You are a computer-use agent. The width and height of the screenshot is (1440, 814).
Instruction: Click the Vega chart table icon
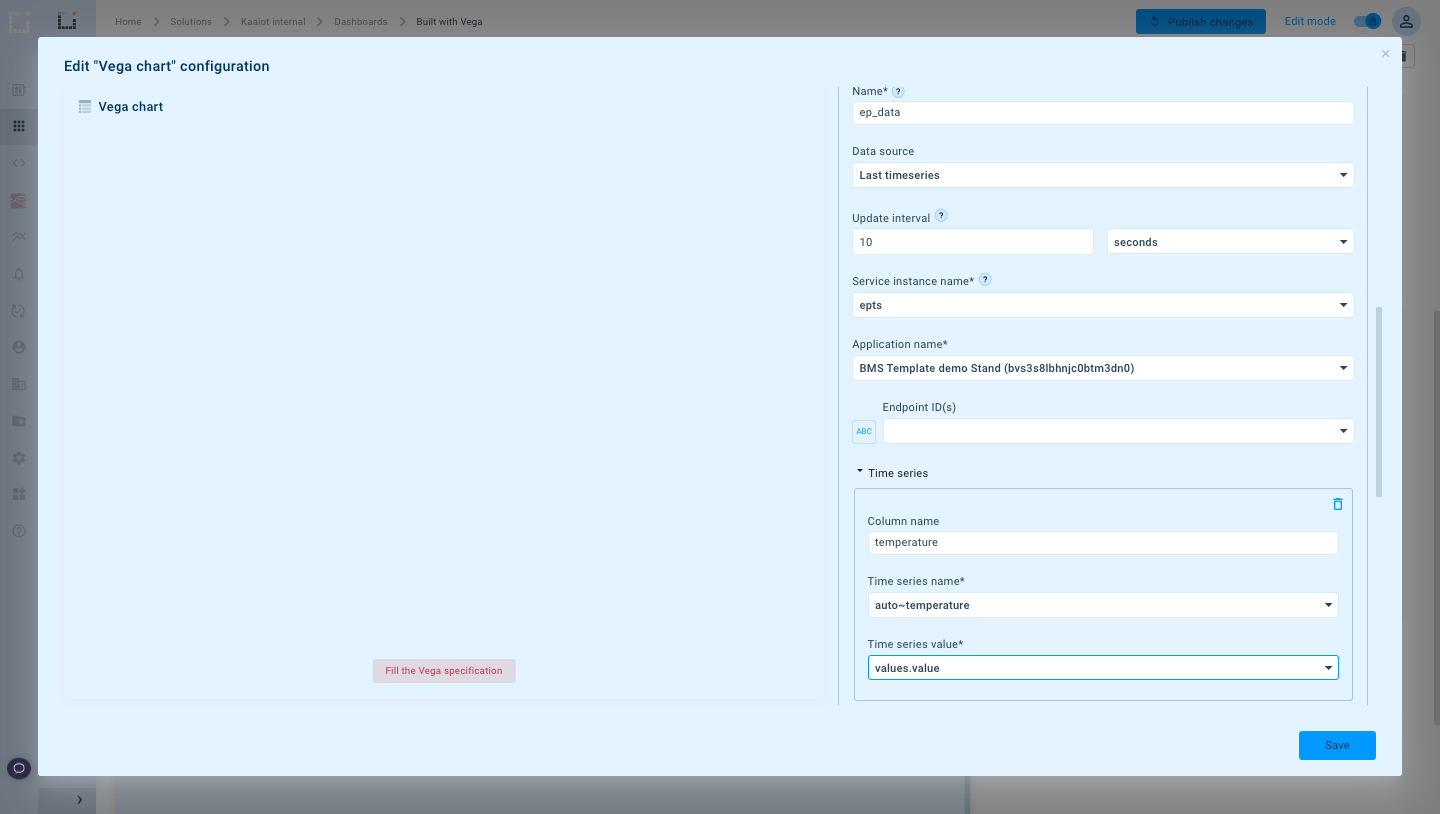tap(85, 107)
